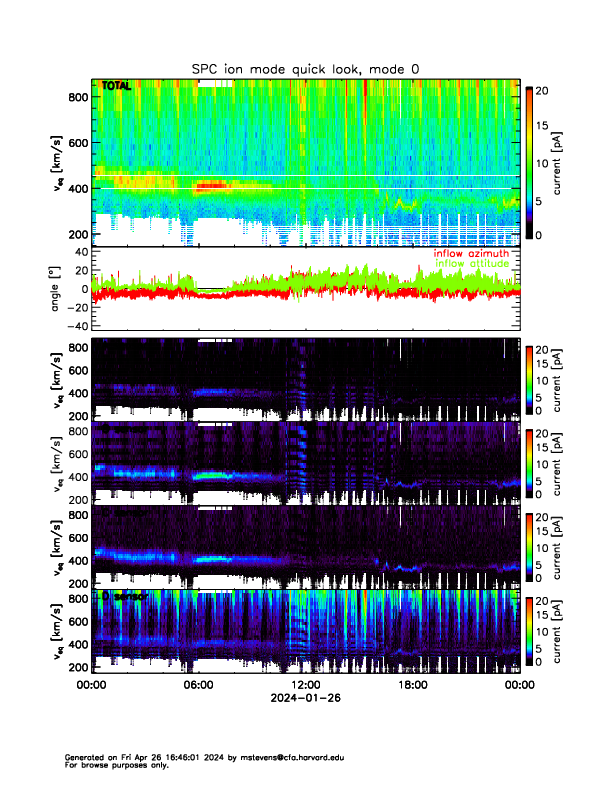
Task: Click the second spectrogram panel's color bar
Action: [x=529, y=378]
